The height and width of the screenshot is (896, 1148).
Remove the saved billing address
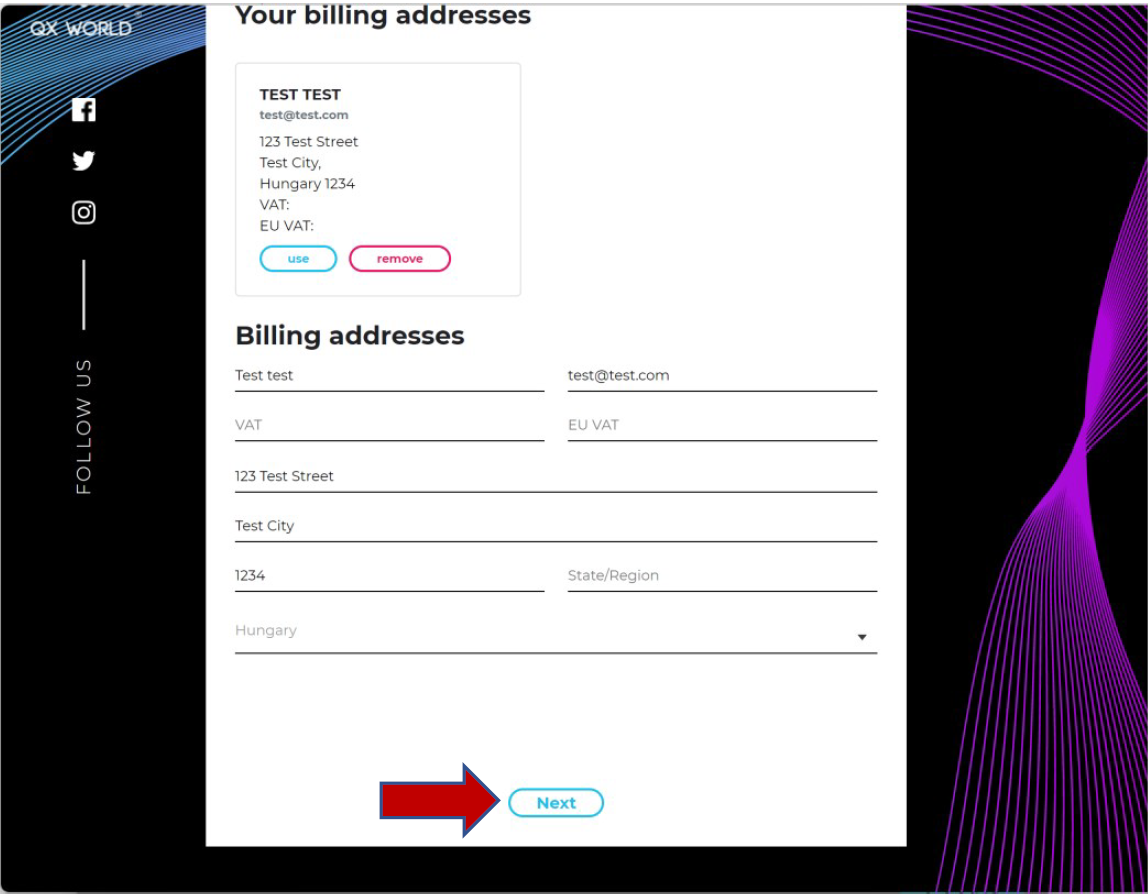[x=399, y=259]
